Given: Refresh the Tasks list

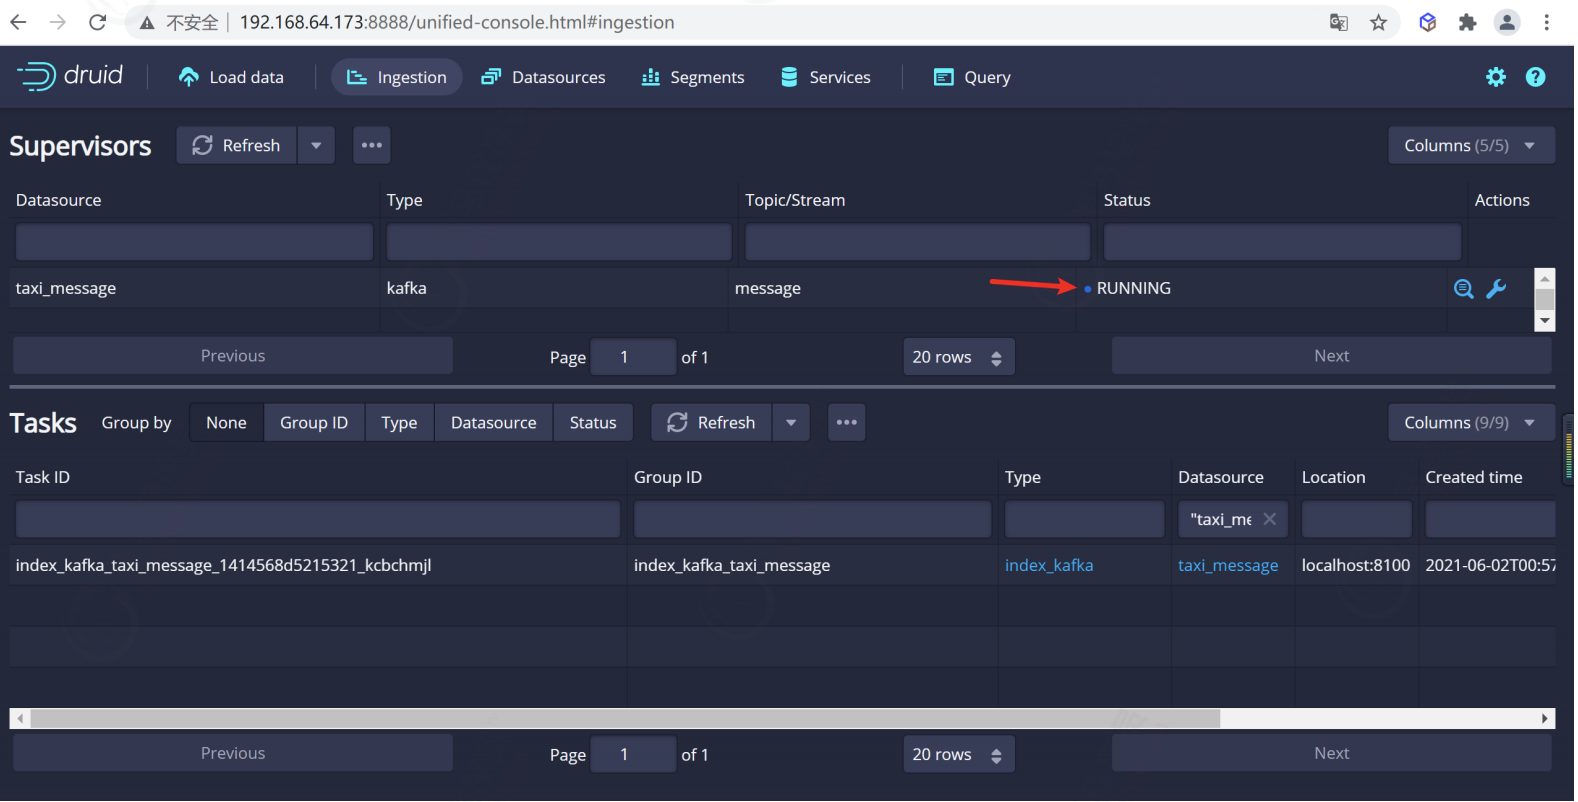Looking at the screenshot, I should point(712,423).
